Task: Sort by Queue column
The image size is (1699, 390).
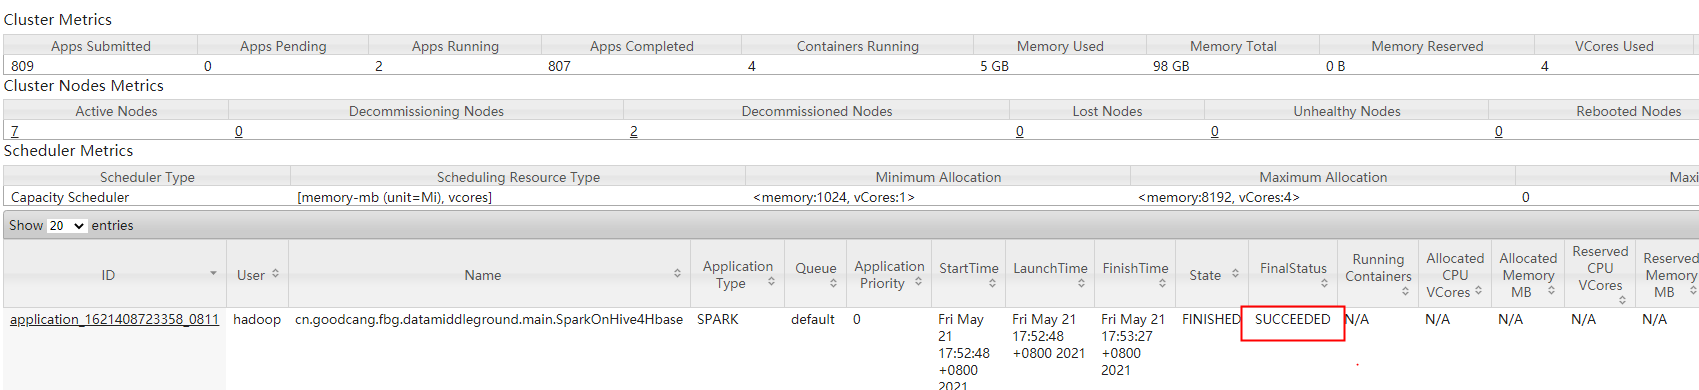Action: tap(815, 274)
